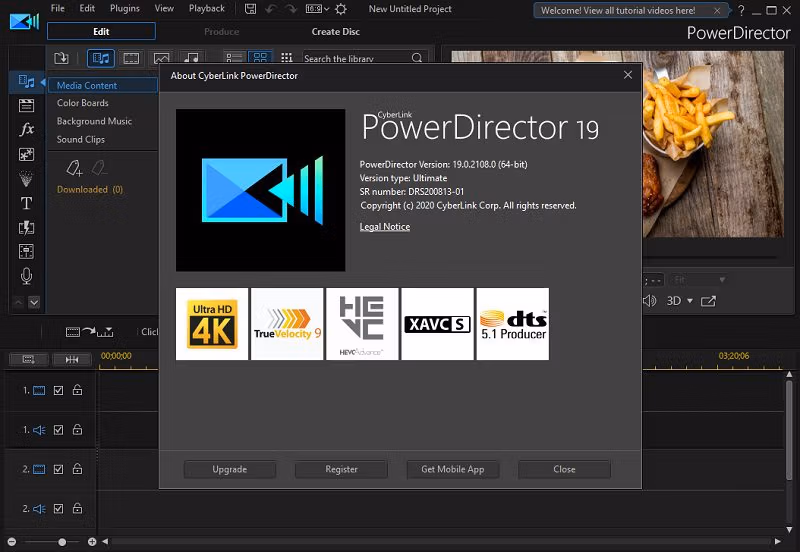Image resolution: width=800 pixels, height=552 pixels.
Task: Open the Playback menu
Action: pos(207,9)
